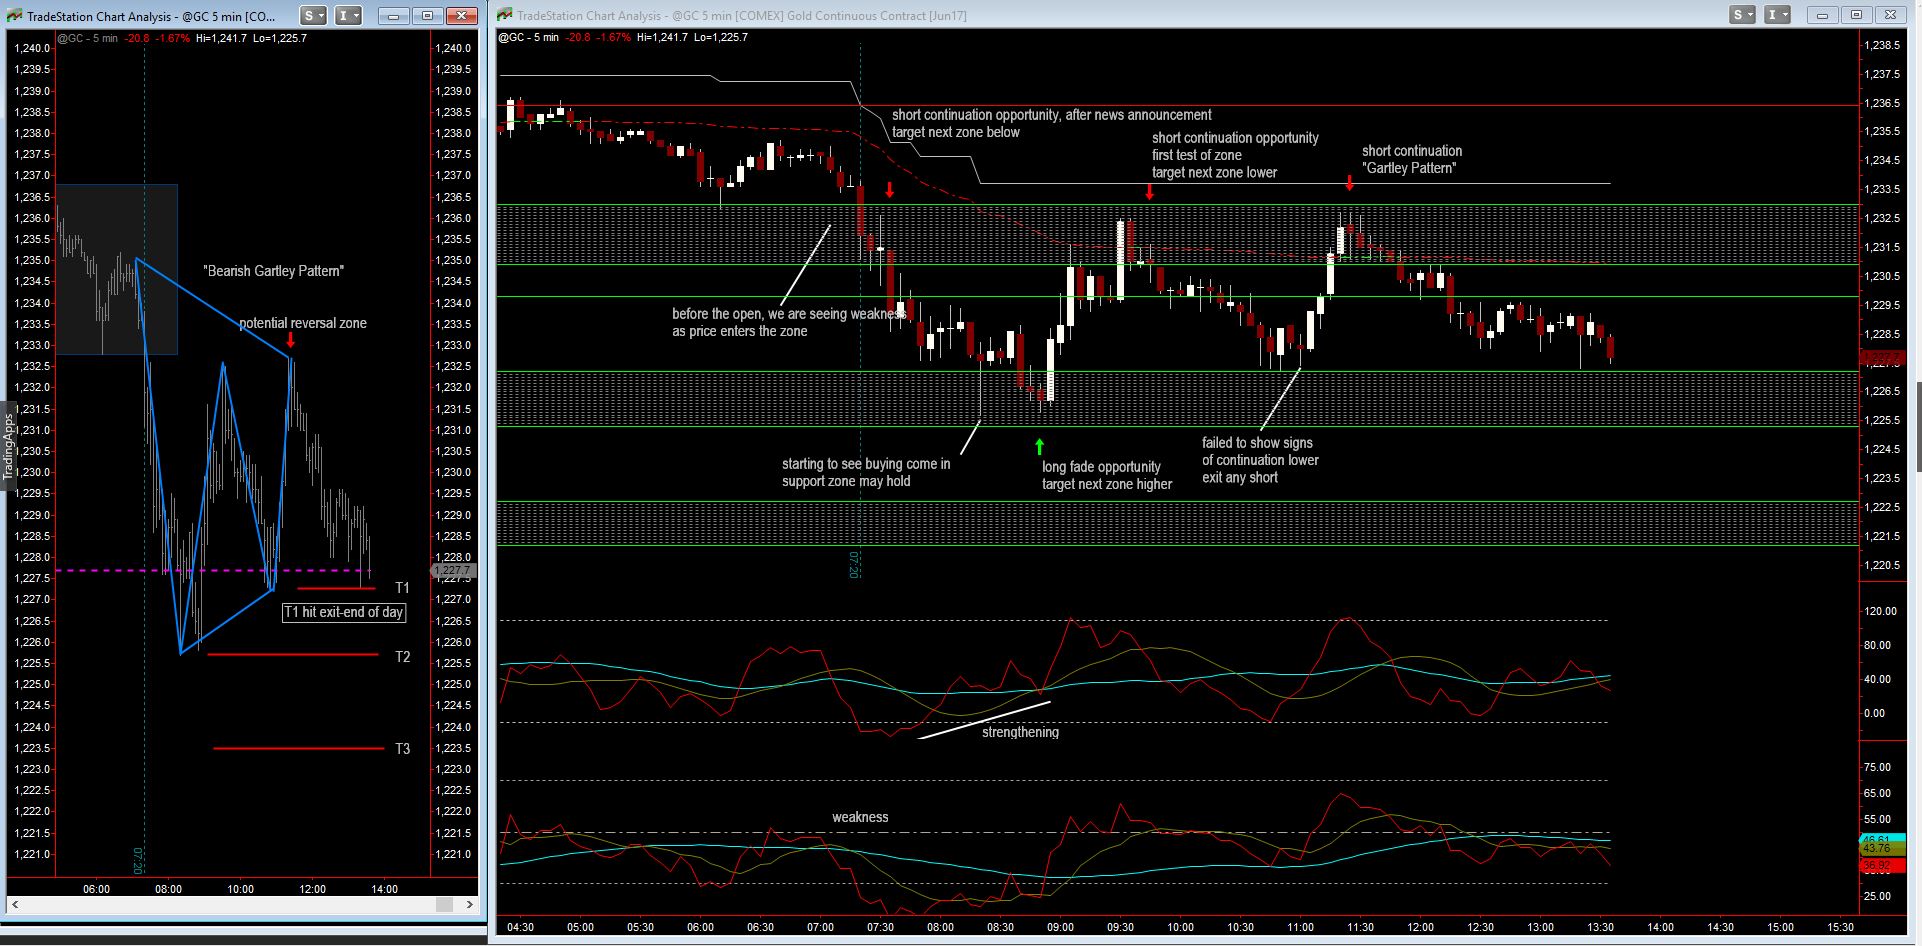The width and height of the screenshot is (1922, 946).
Task: Click the T3 target label
Action: pos(402,749)
